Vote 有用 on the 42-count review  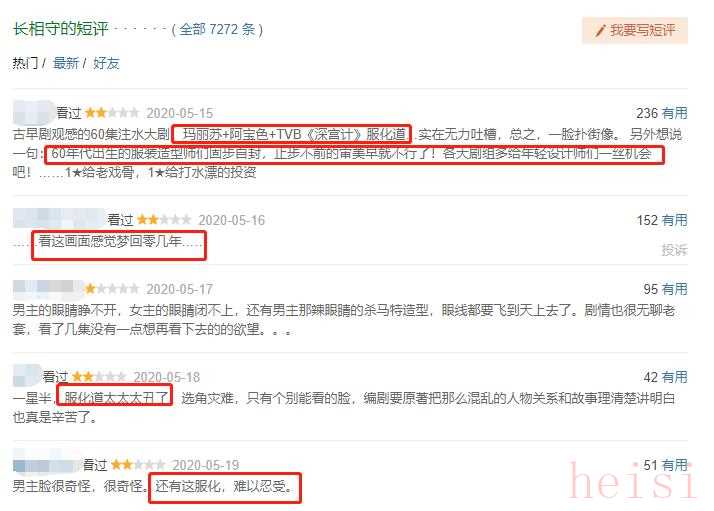(x=674, y=377)
